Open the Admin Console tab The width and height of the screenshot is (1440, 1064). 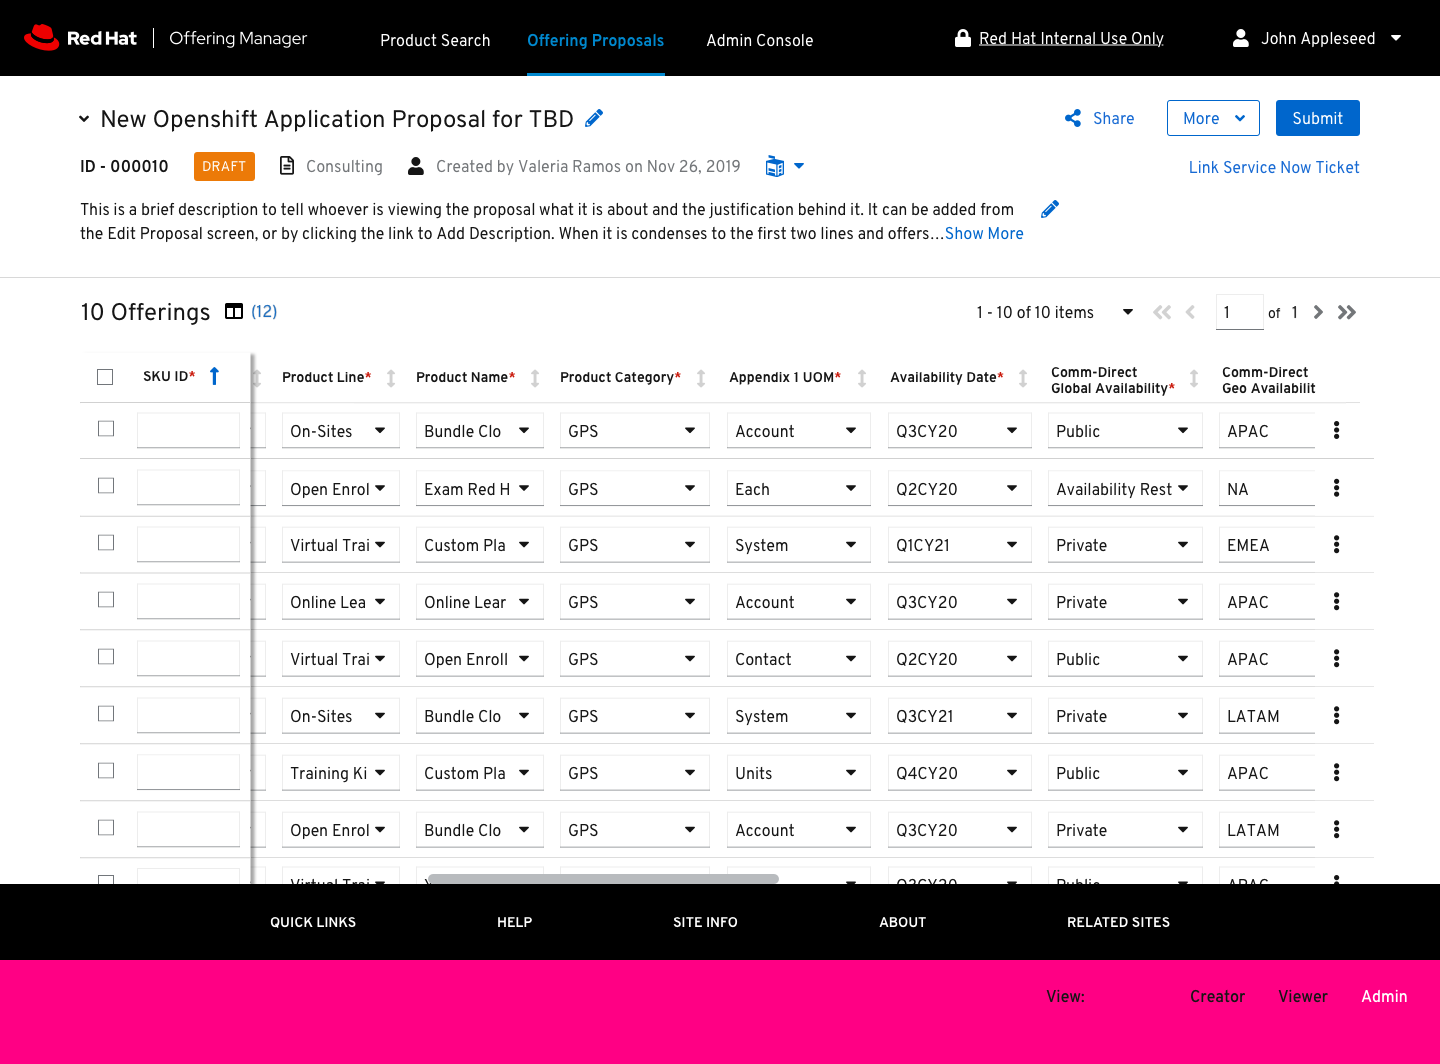(759, 40)
